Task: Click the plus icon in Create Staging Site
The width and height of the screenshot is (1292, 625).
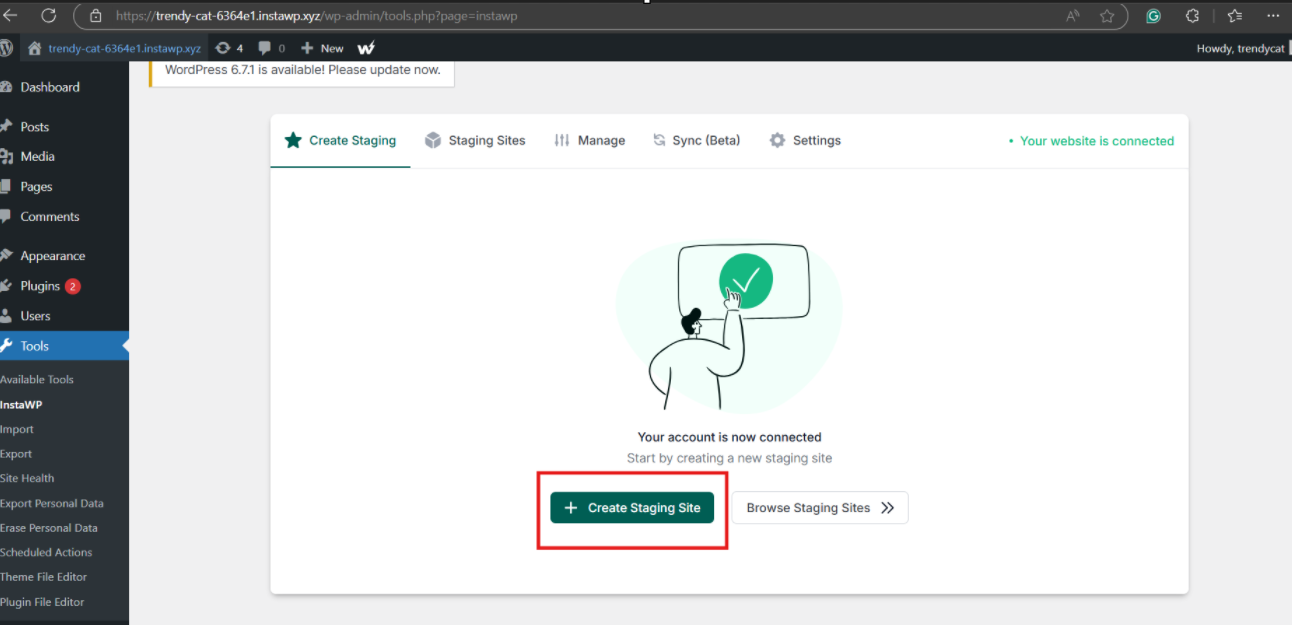Action: (x=571, y=508)
